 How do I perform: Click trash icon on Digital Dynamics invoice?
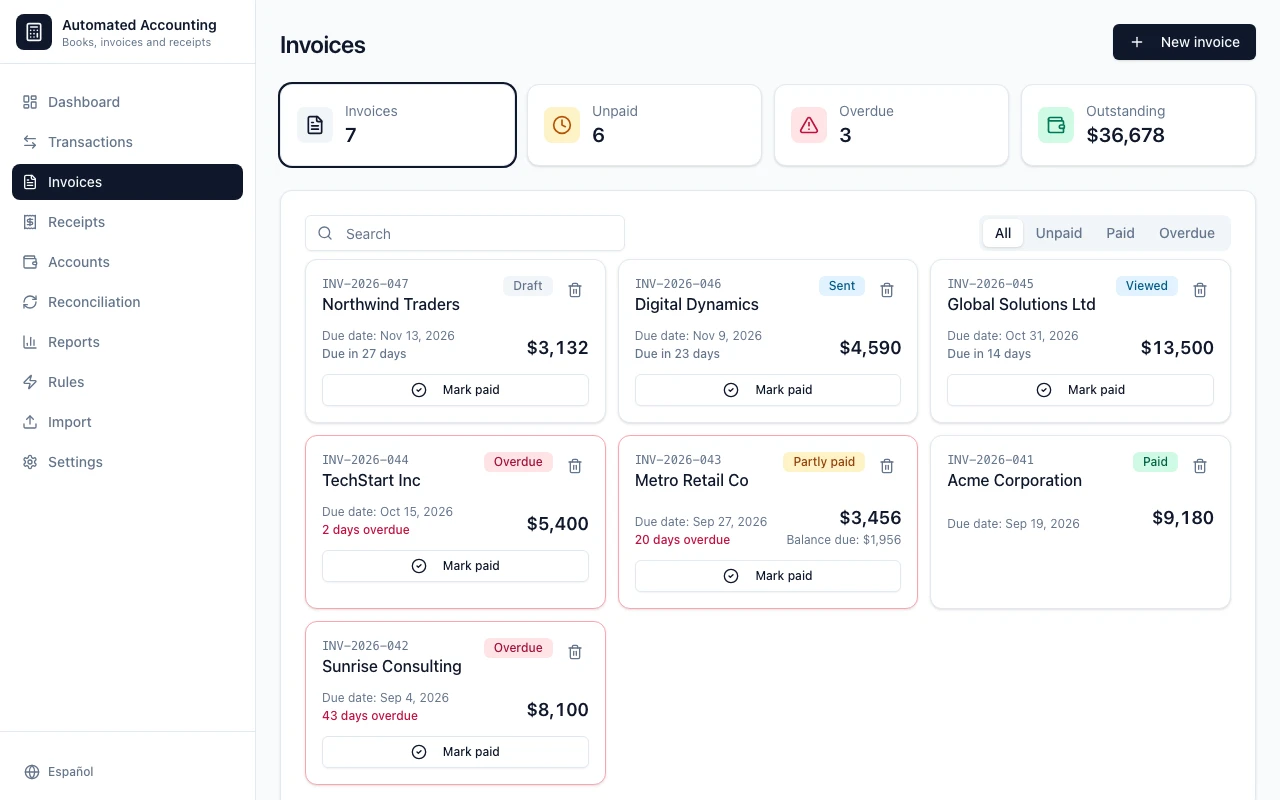(x=887, y=290)
